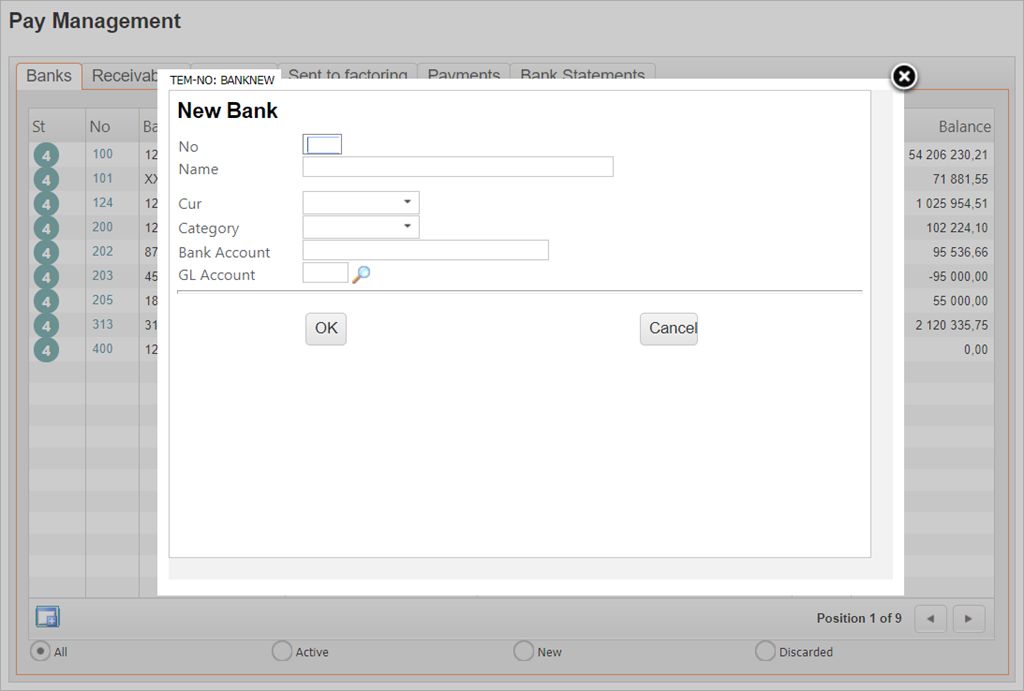Click the Name input field
The width and height of the screenshot is (1024, 691).
[x=457, y=167]
